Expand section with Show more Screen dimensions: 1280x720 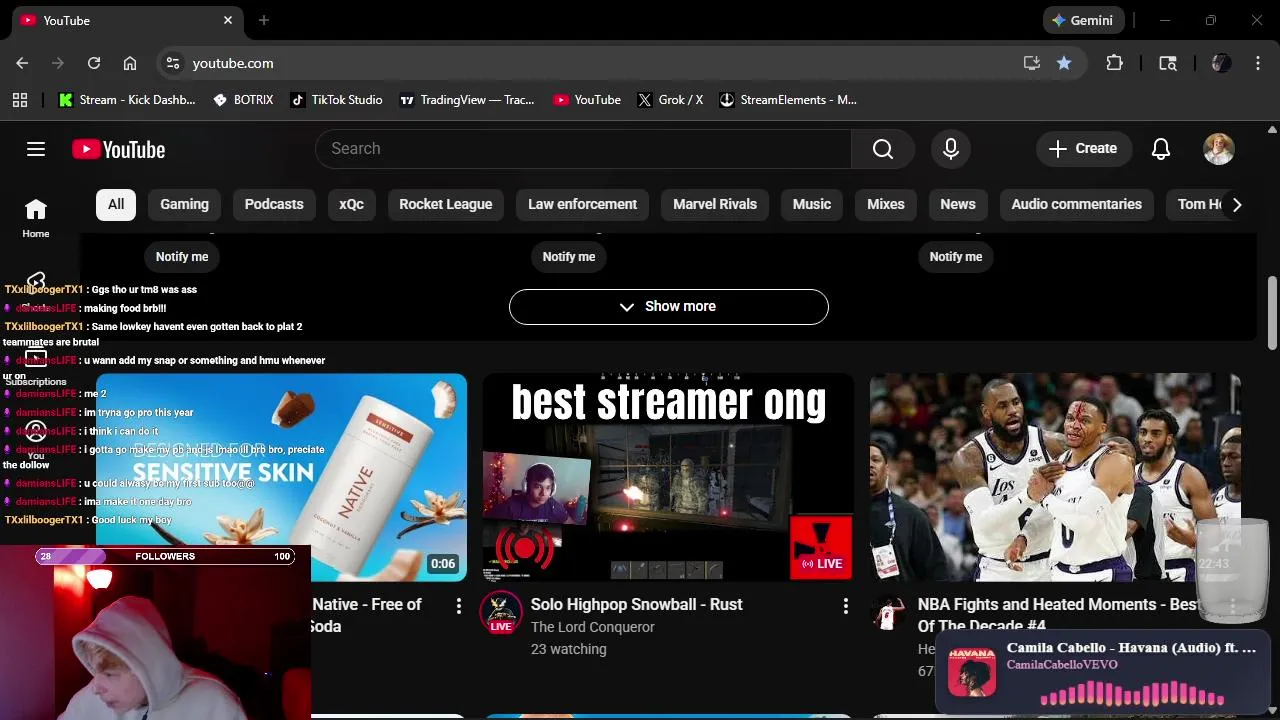click(669, 307)
